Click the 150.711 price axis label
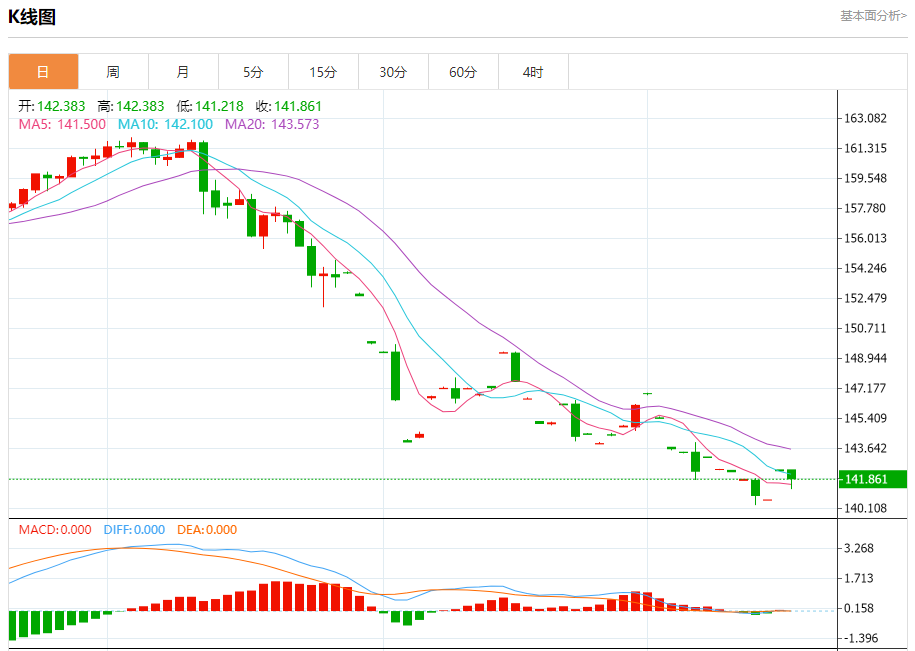The height and width of the screenshot is (651, 915). click(x=865, y=328)
